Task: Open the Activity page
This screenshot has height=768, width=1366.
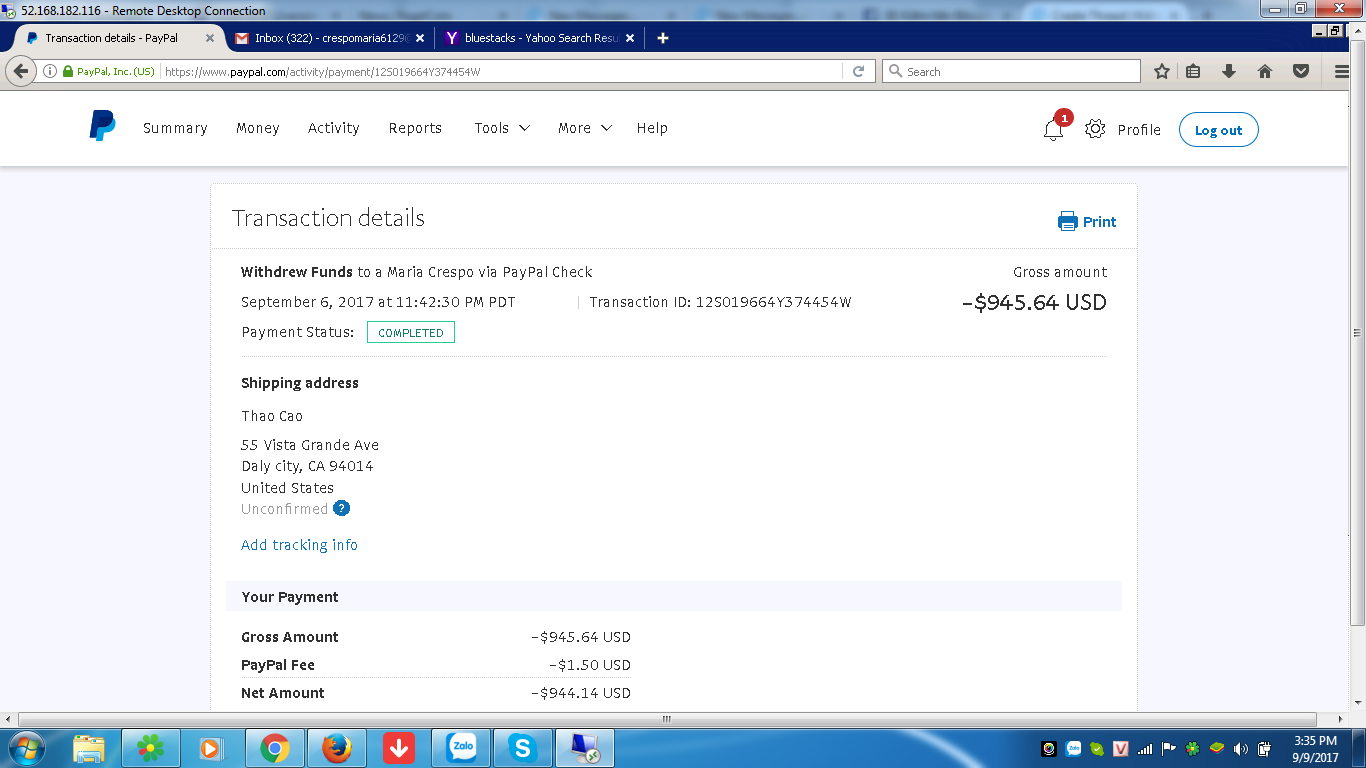Action: (x=334, y=128)
